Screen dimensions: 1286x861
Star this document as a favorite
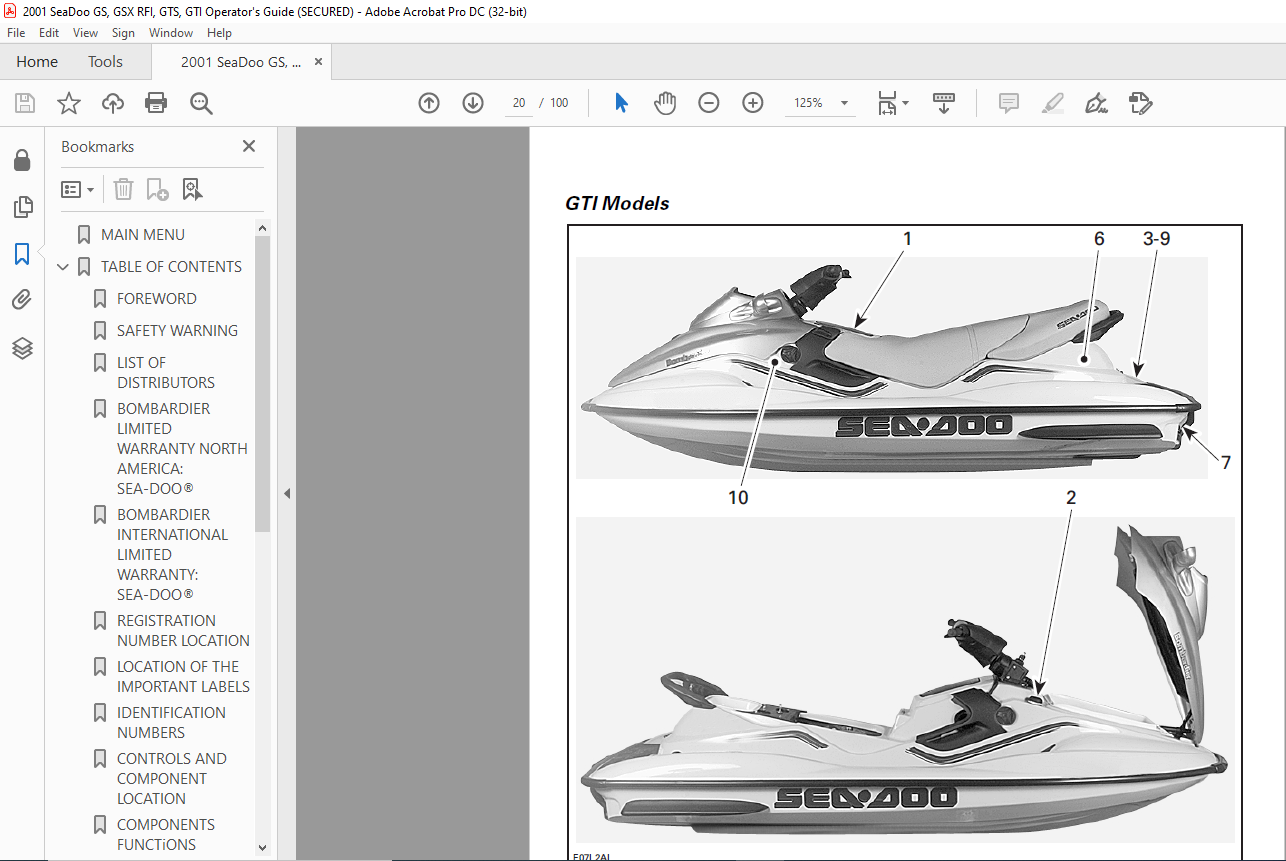click(x=69, y=103)
